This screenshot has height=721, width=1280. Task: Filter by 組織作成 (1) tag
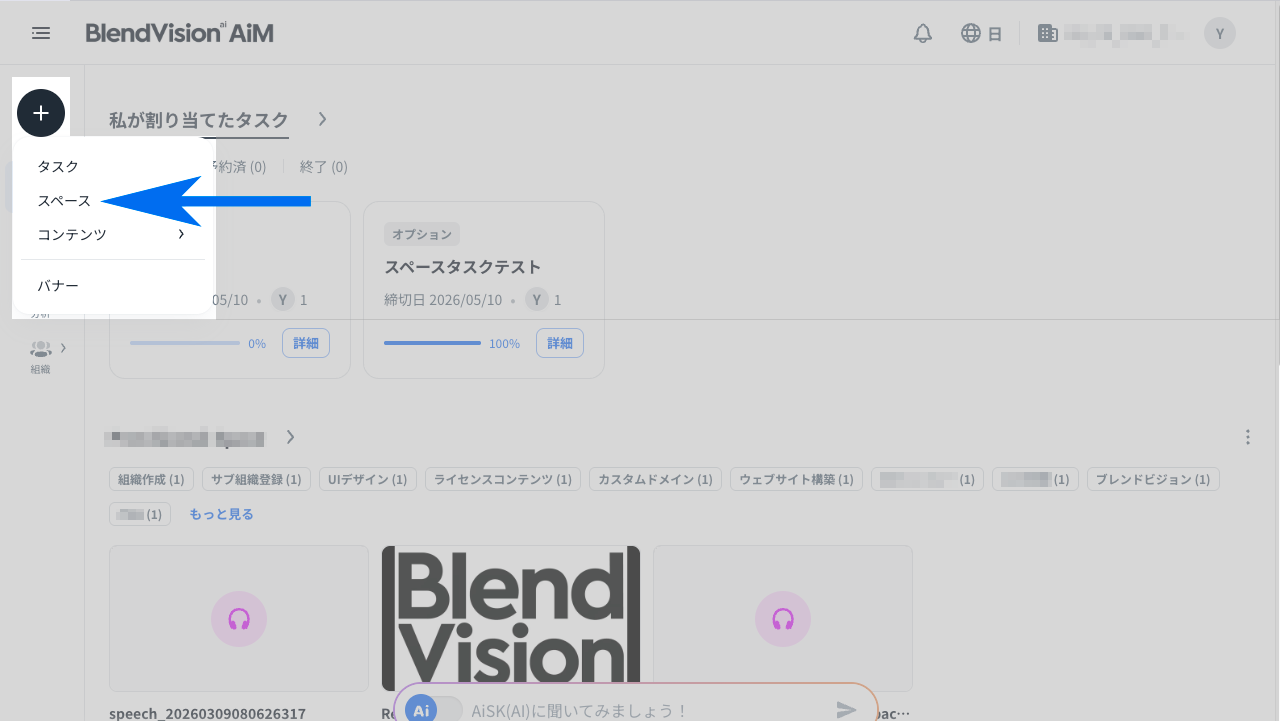coord(151,480)
